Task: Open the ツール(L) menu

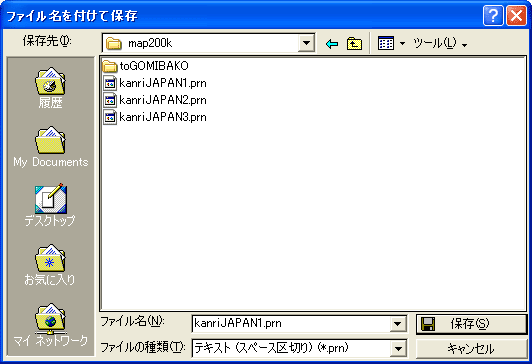Action: [439, 43]
